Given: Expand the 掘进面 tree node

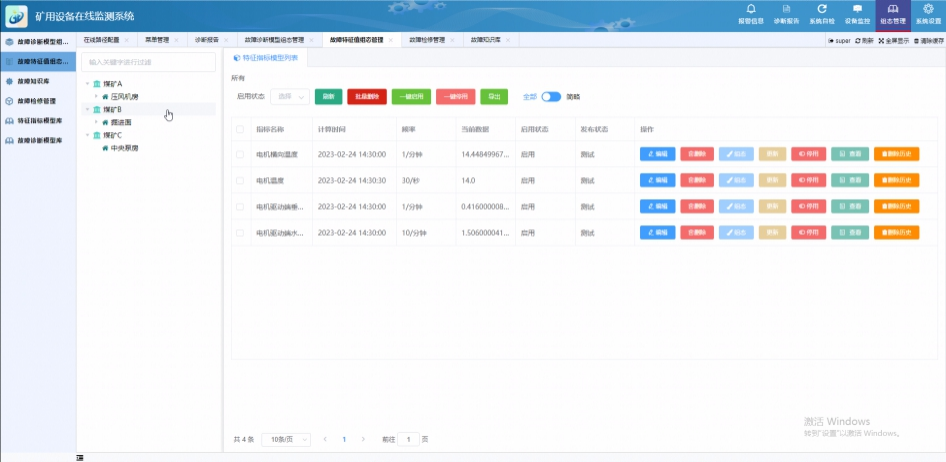Looking at the screenshot, I should point(95,122).
